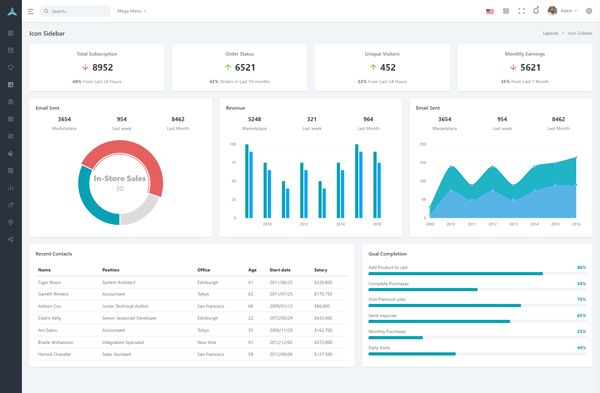Open the US flag language selector
This screenshot has width=600, height=393.
pos(490,11)
